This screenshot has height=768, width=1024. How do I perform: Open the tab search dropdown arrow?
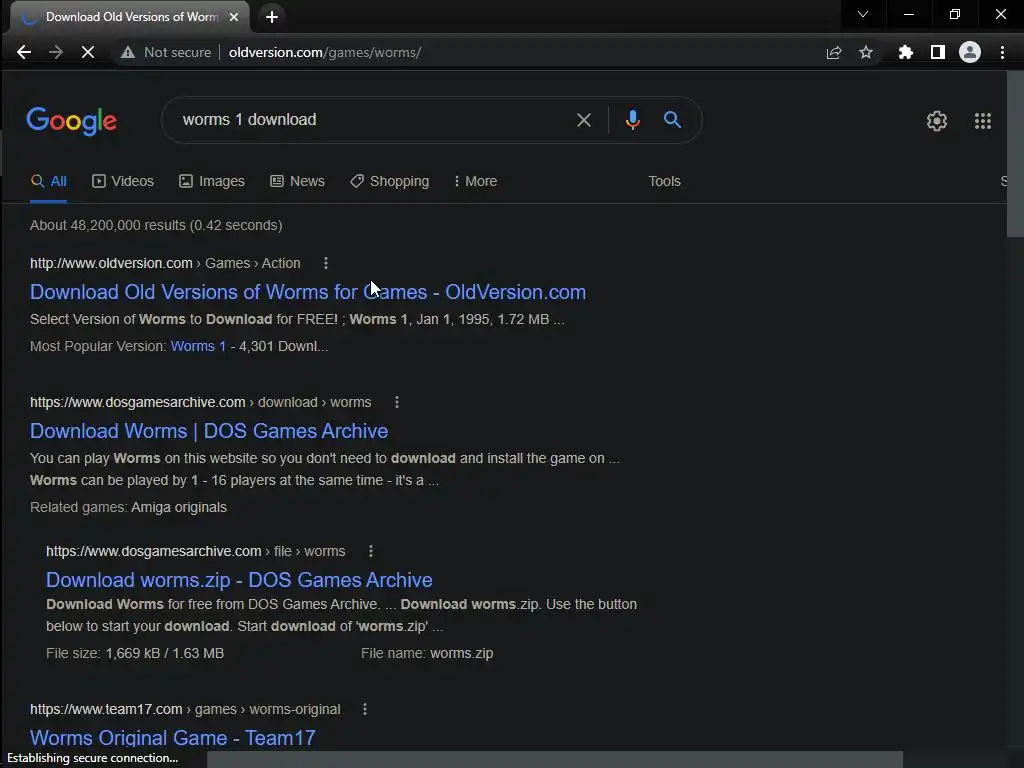pyautogui.click(x=863, y=14)
